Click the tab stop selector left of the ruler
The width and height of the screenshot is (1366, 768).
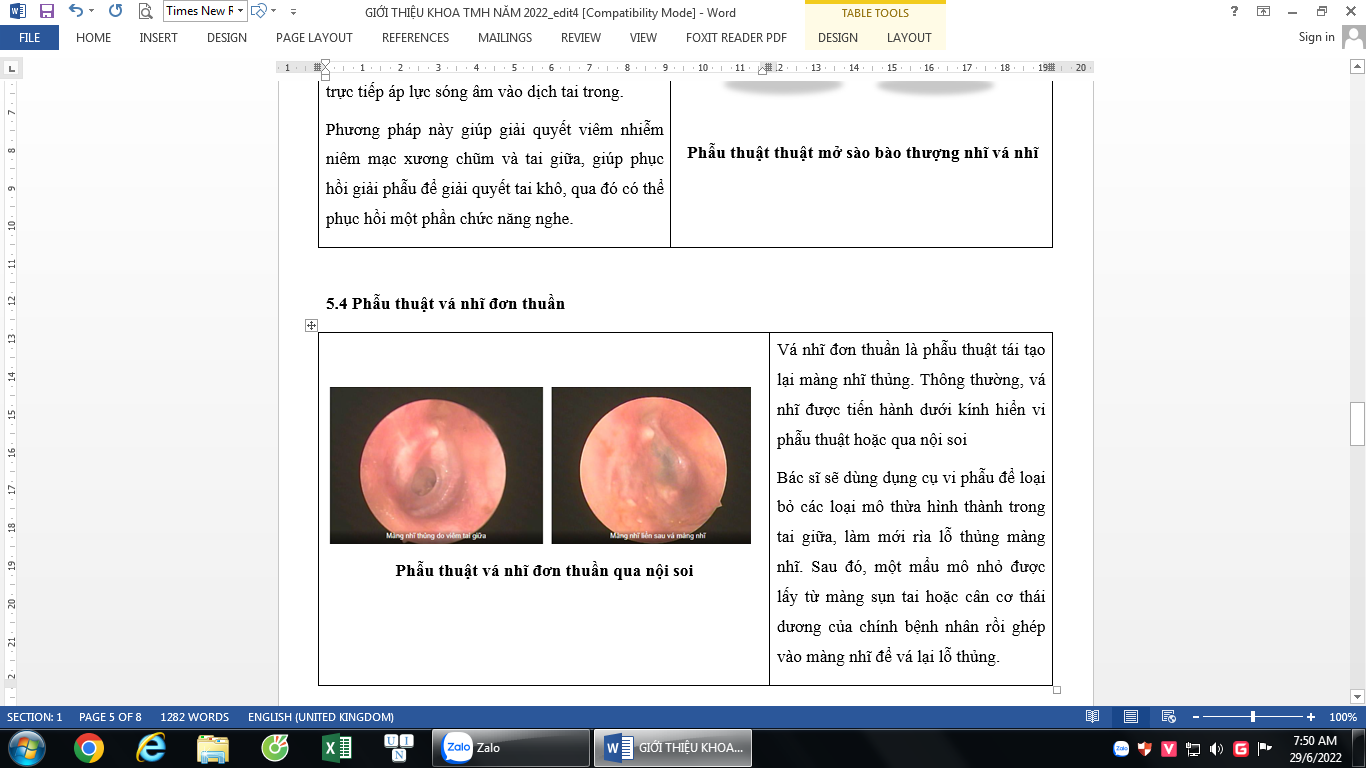pyautogui.click(x=11, y=69)
